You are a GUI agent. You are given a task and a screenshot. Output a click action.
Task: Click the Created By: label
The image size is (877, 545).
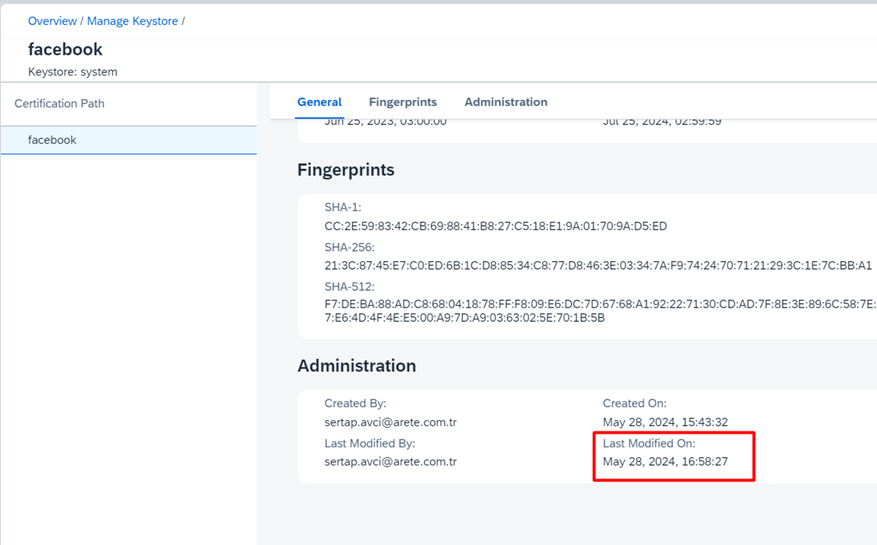pyautogui.click(x=355, y=403)
